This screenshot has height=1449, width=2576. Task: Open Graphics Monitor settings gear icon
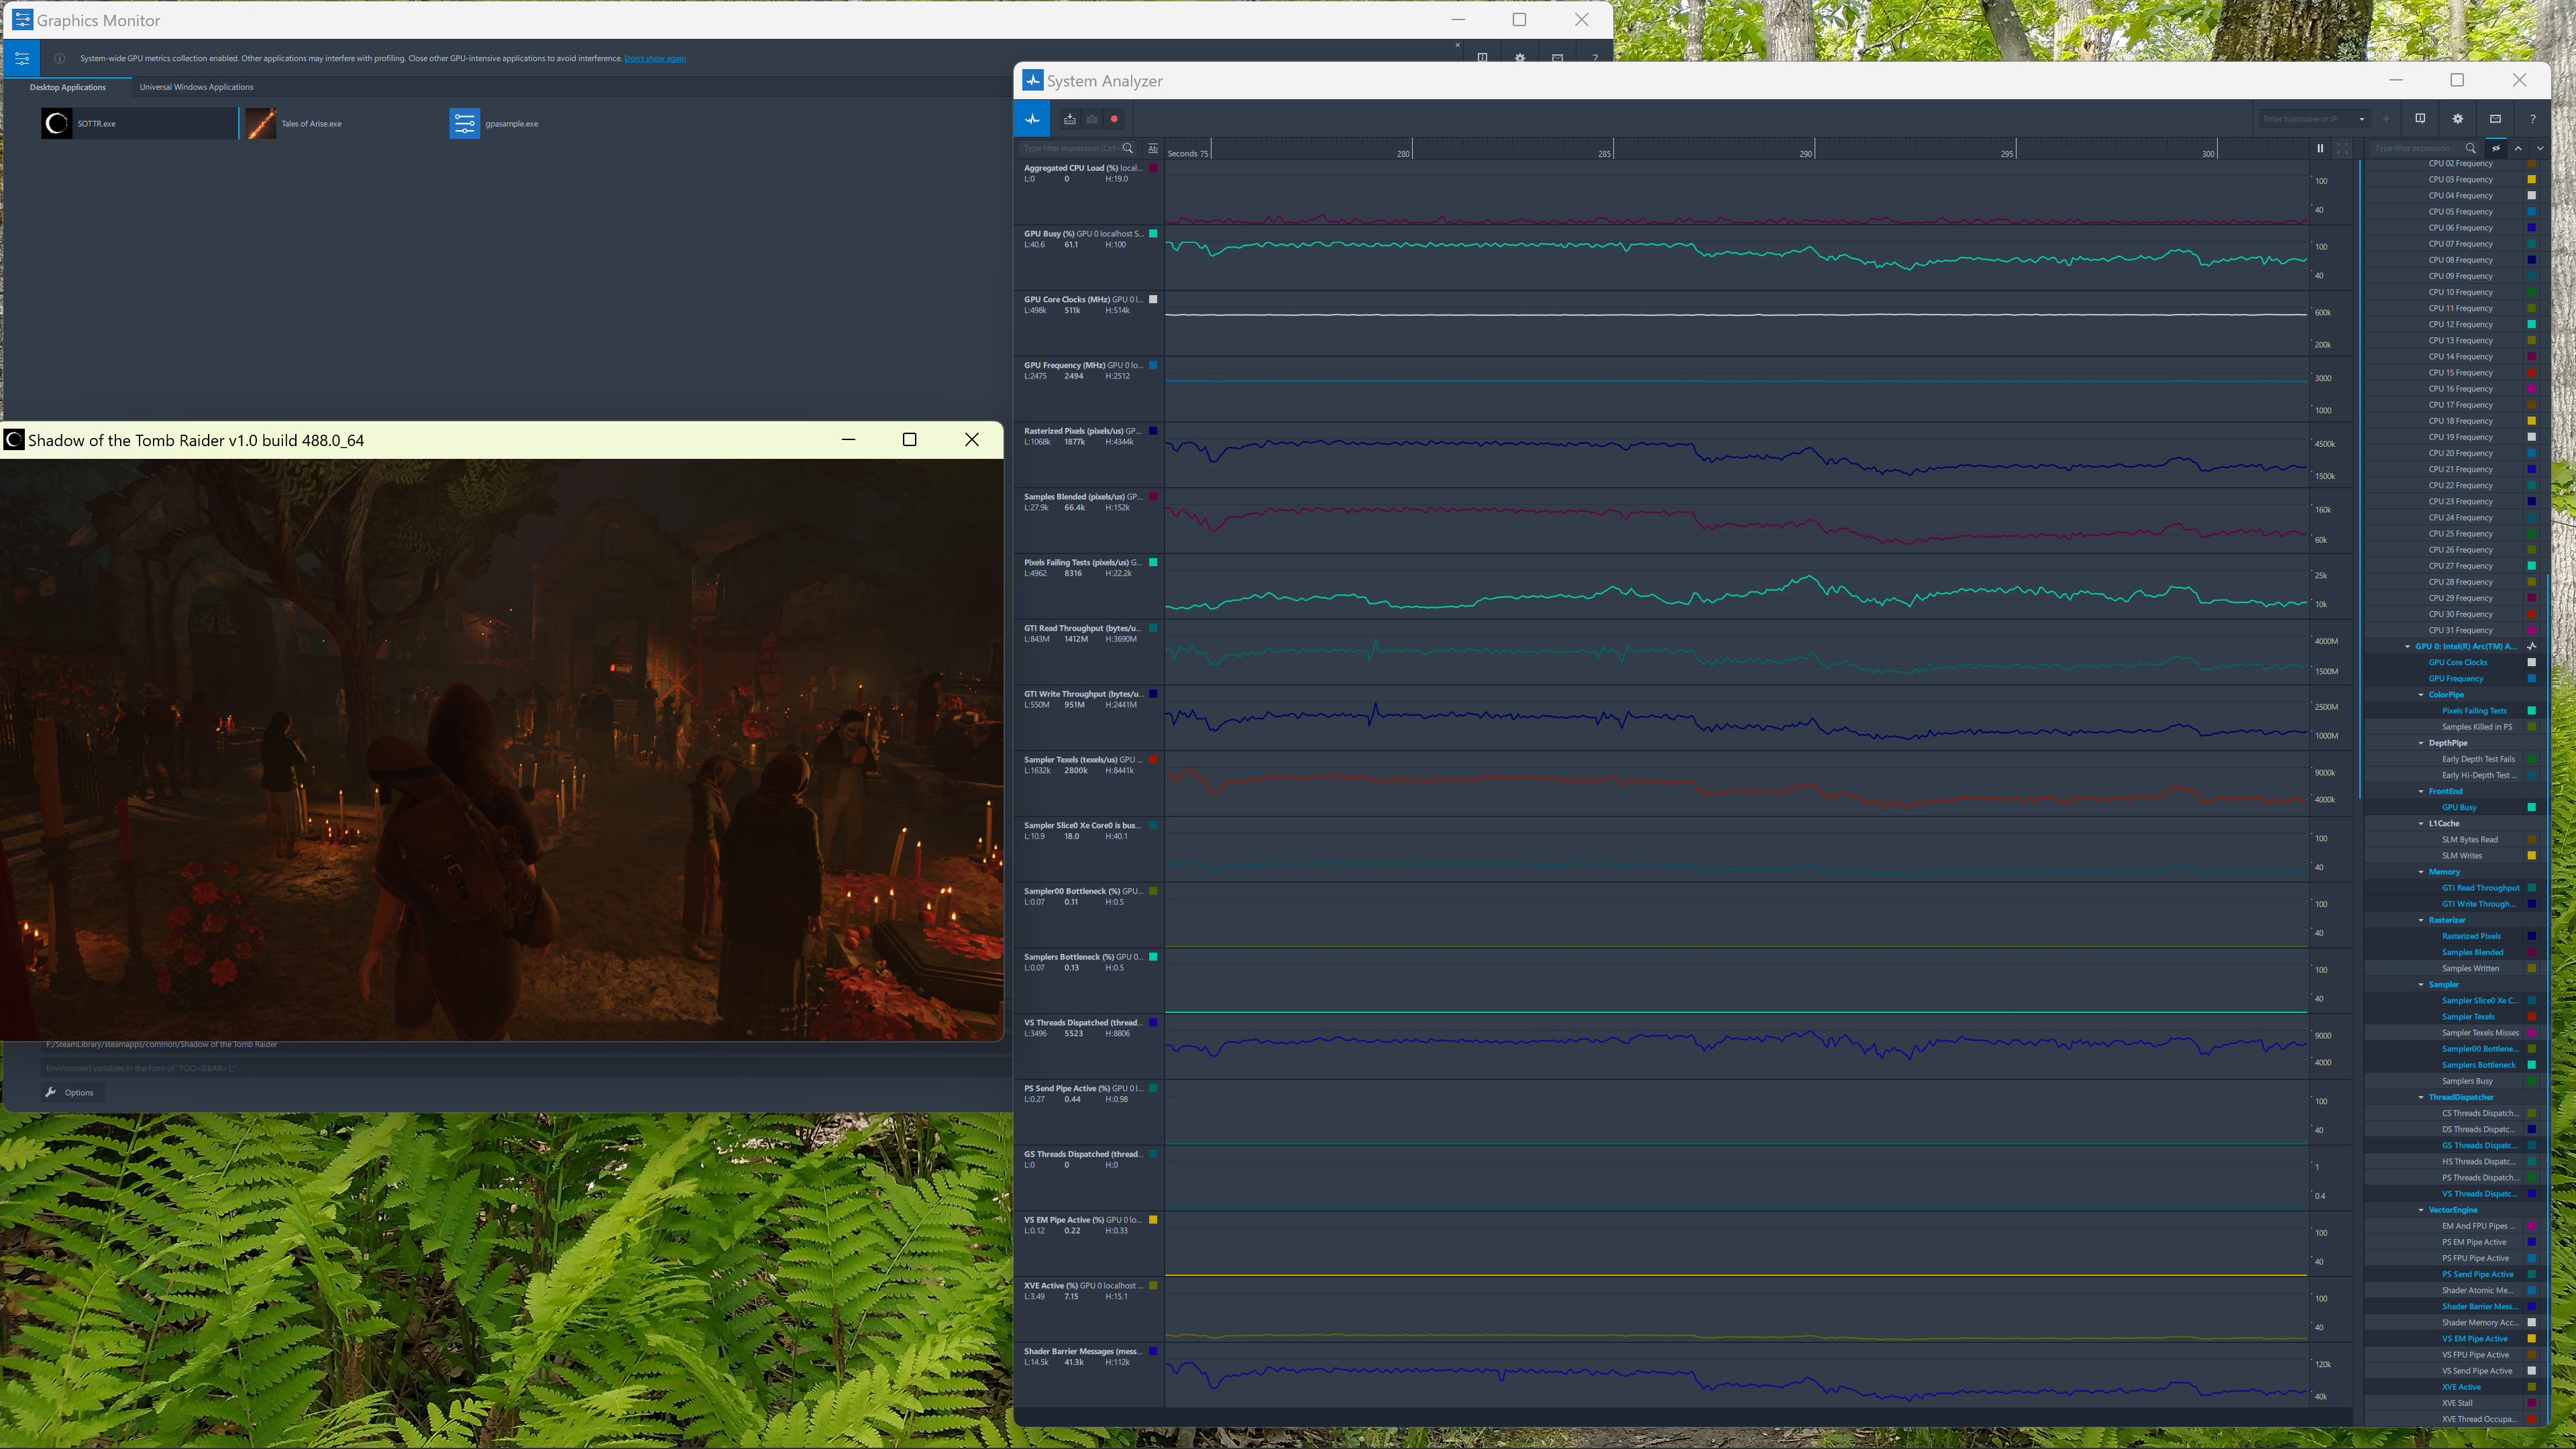click(x=1520, y=58)
